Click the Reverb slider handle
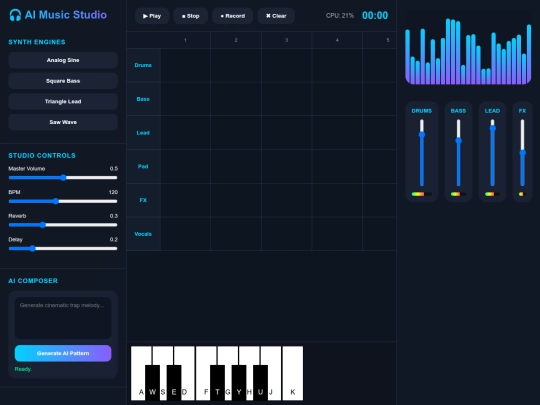Viewport: 540px width, 405px height. [42, 225]
